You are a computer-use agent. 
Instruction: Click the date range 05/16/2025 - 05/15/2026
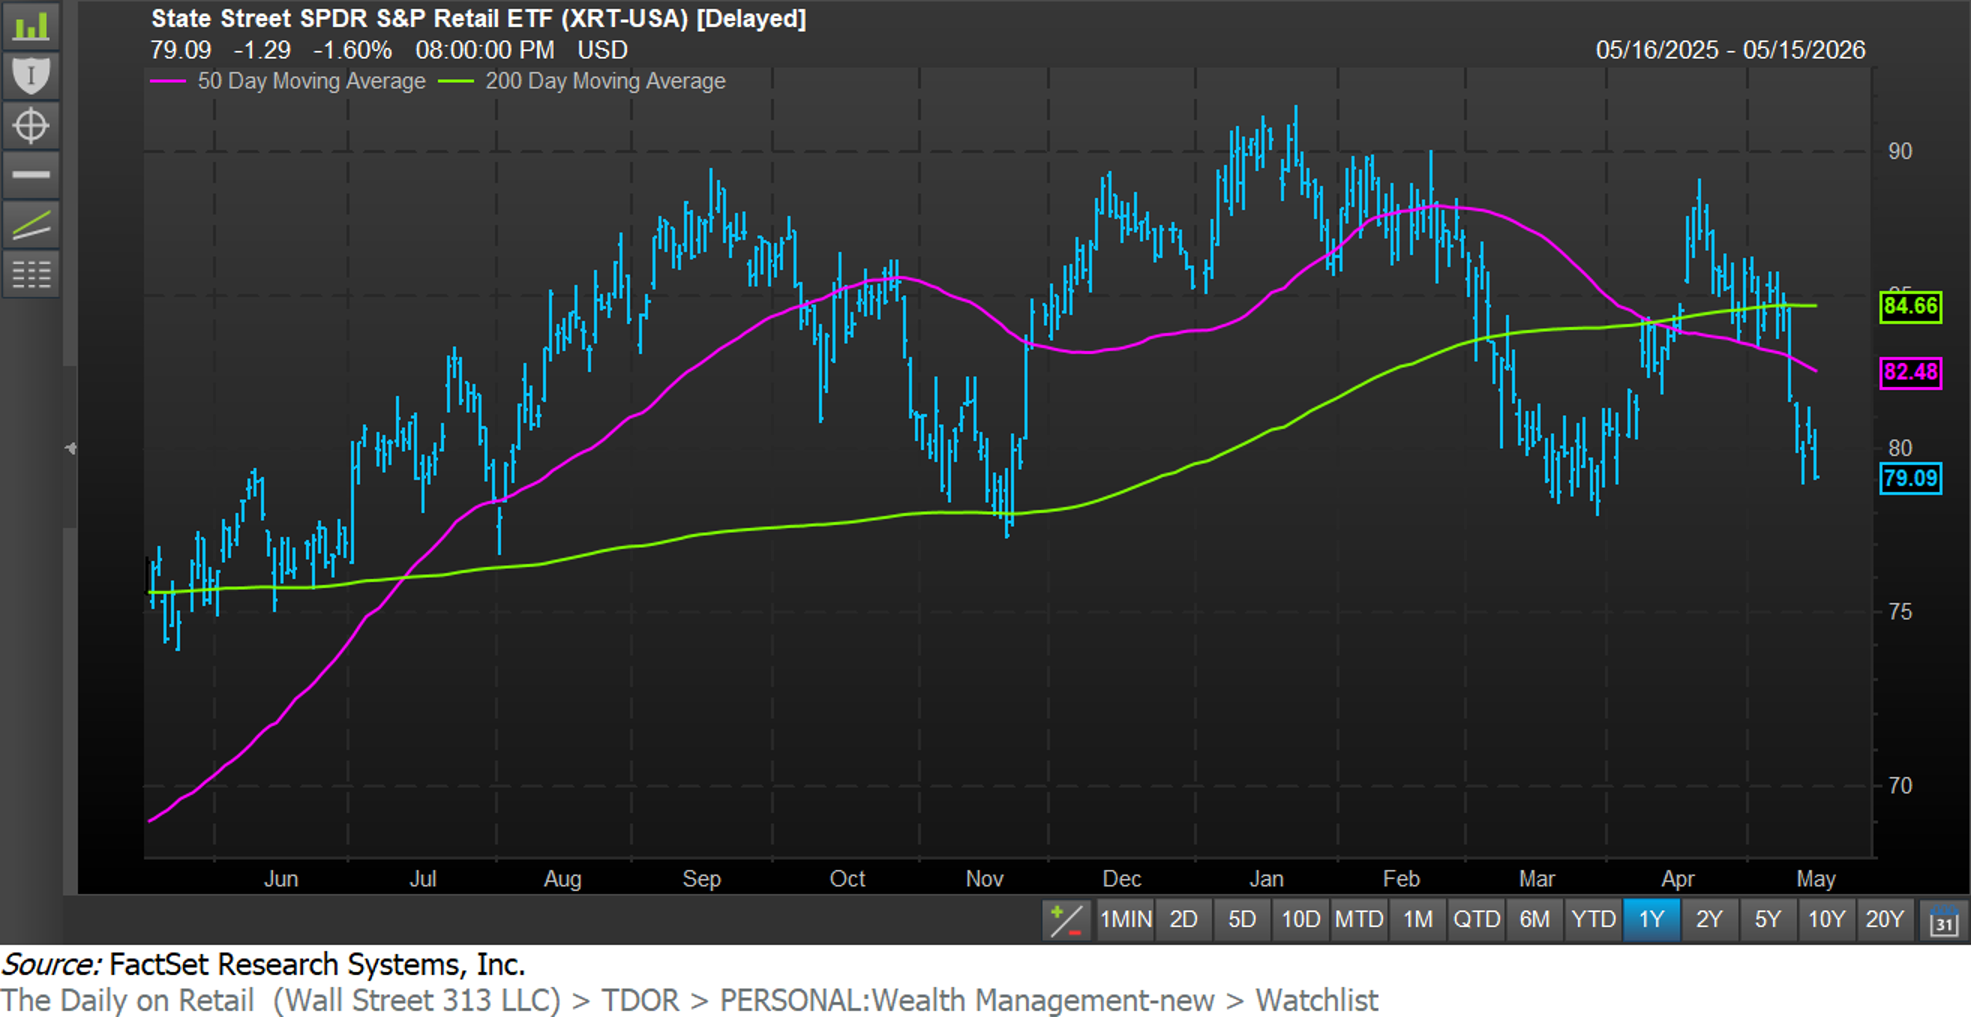point(1730,50)
